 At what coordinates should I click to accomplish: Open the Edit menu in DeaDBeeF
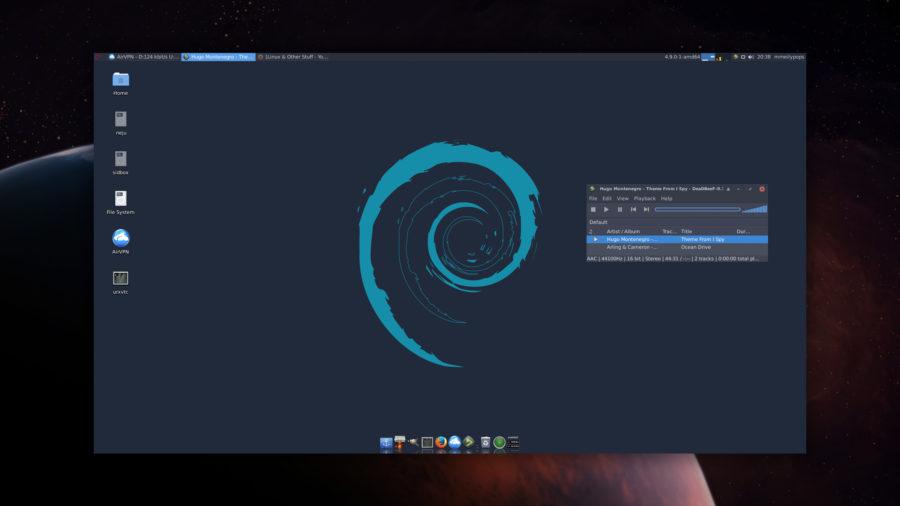click(607, 198)
